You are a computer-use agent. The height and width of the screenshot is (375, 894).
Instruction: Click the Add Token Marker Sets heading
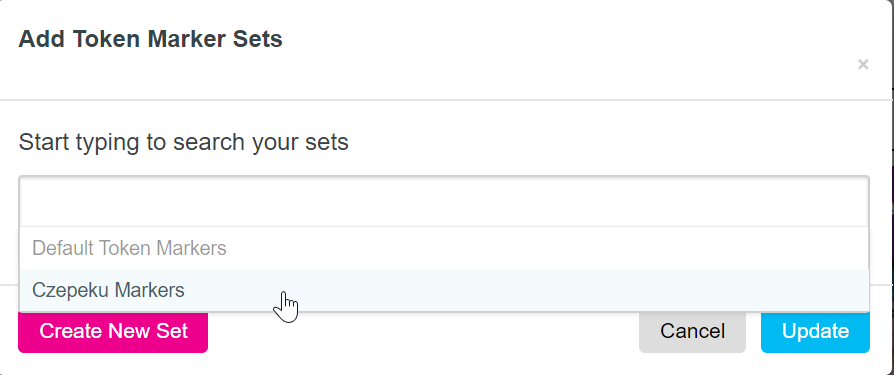click(151, 39)
